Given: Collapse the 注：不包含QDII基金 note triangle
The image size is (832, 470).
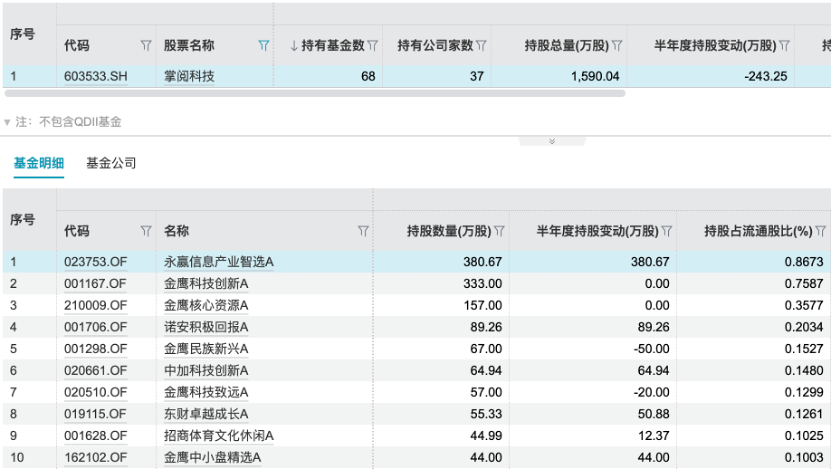Looking at the screenshot, I should pyautogui.click(x=7, y=122).
